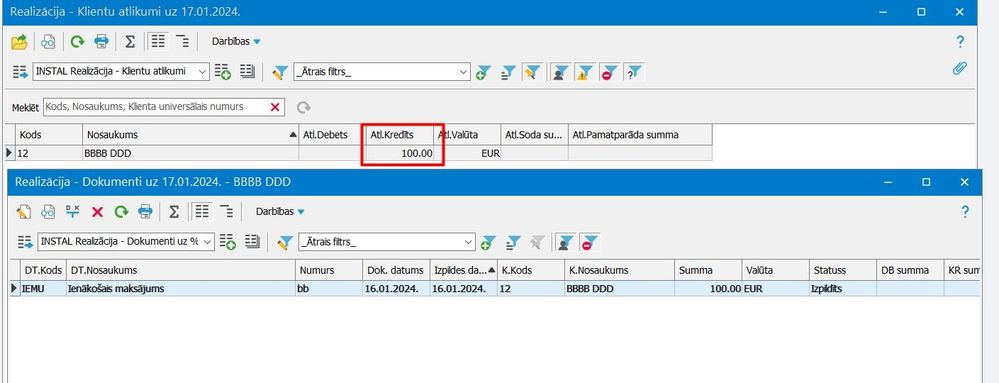This screenshot has width=999, height=383.
Task: Add new view icon in Klientu atlikumi window
Action: click(x=222, y=71)
